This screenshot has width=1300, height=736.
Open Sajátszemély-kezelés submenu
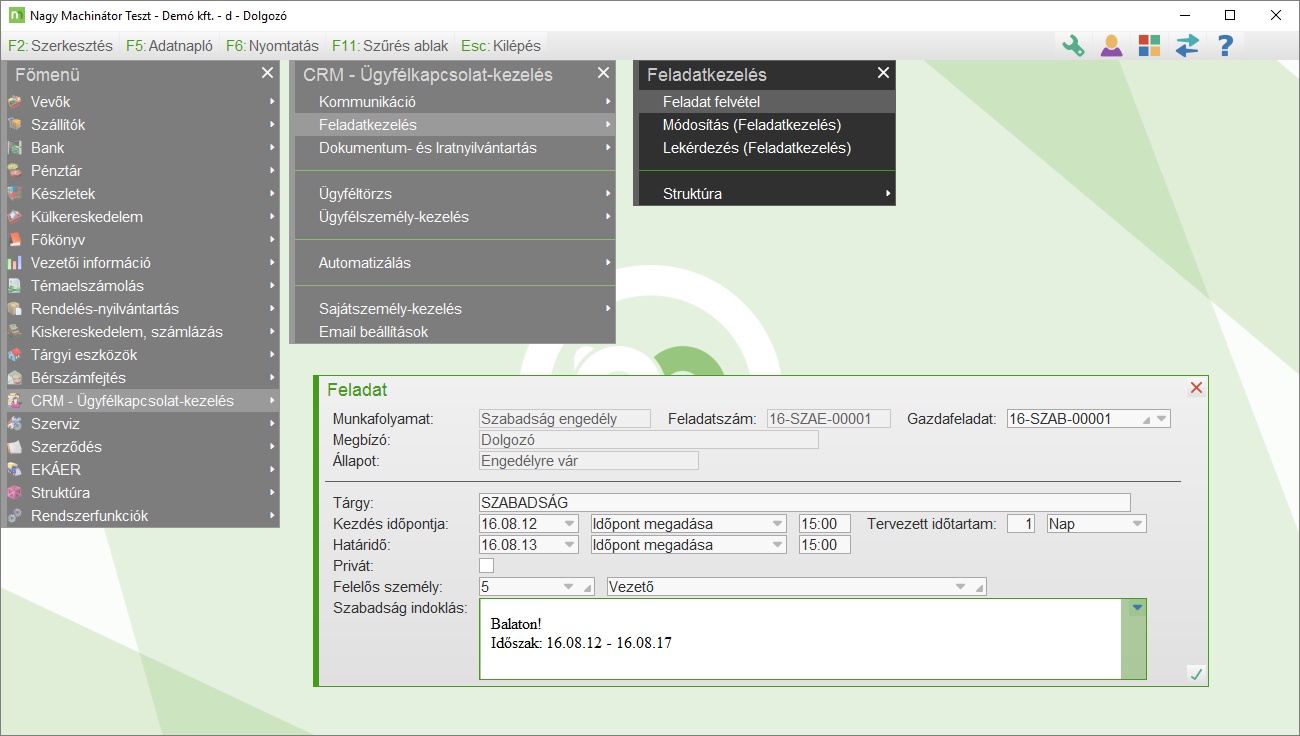pos(455,309)
